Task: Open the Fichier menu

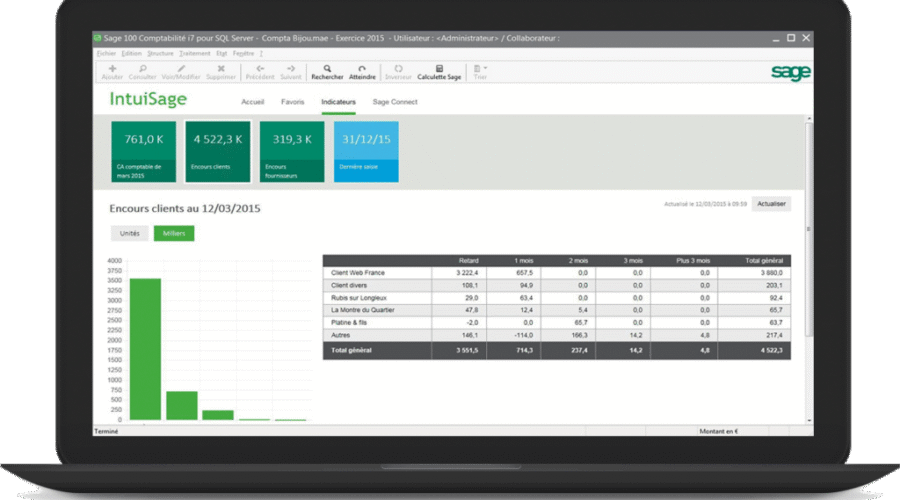Action: tap(106, 53)
